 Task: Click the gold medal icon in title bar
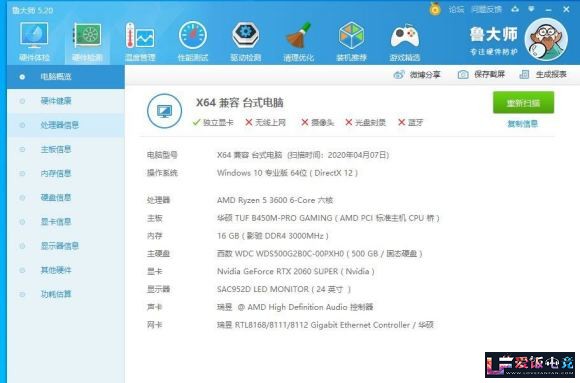click(x=435, y=9)
